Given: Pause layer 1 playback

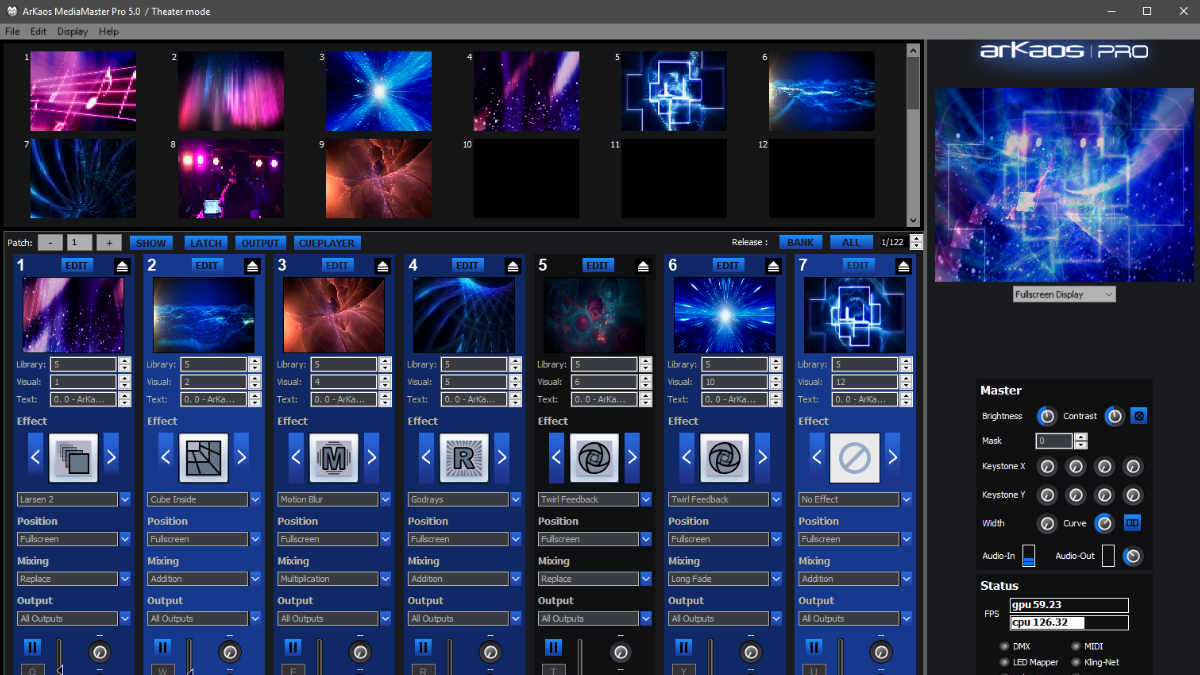Looking at the screenshot, I should [x=32, y=647].
